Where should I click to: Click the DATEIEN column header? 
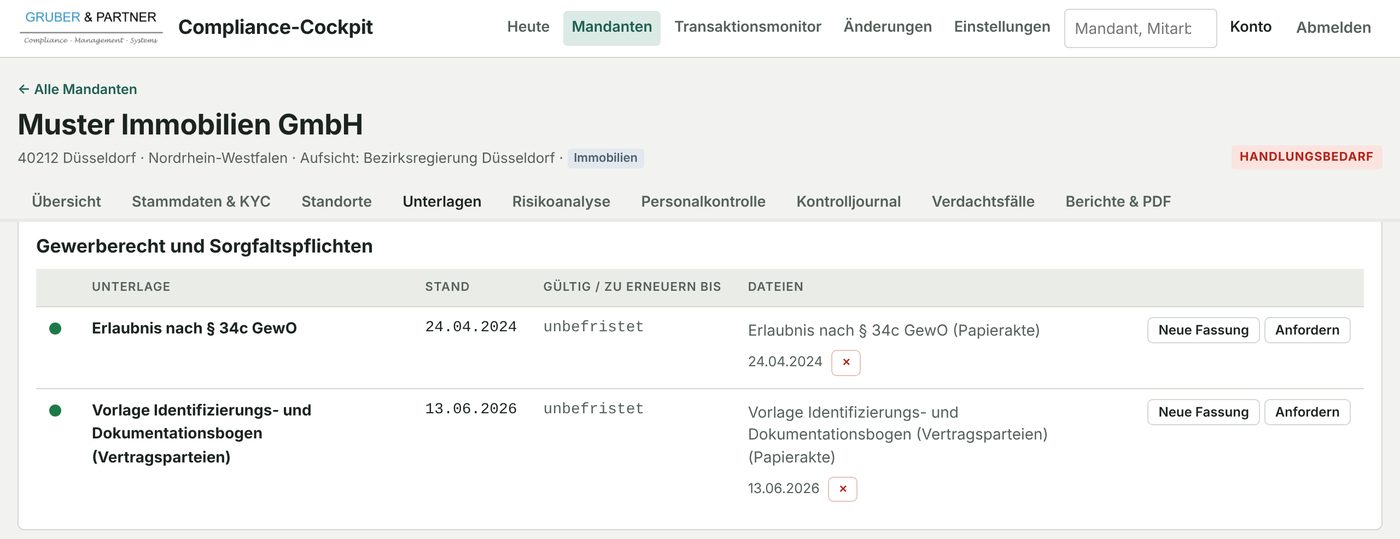776,287
